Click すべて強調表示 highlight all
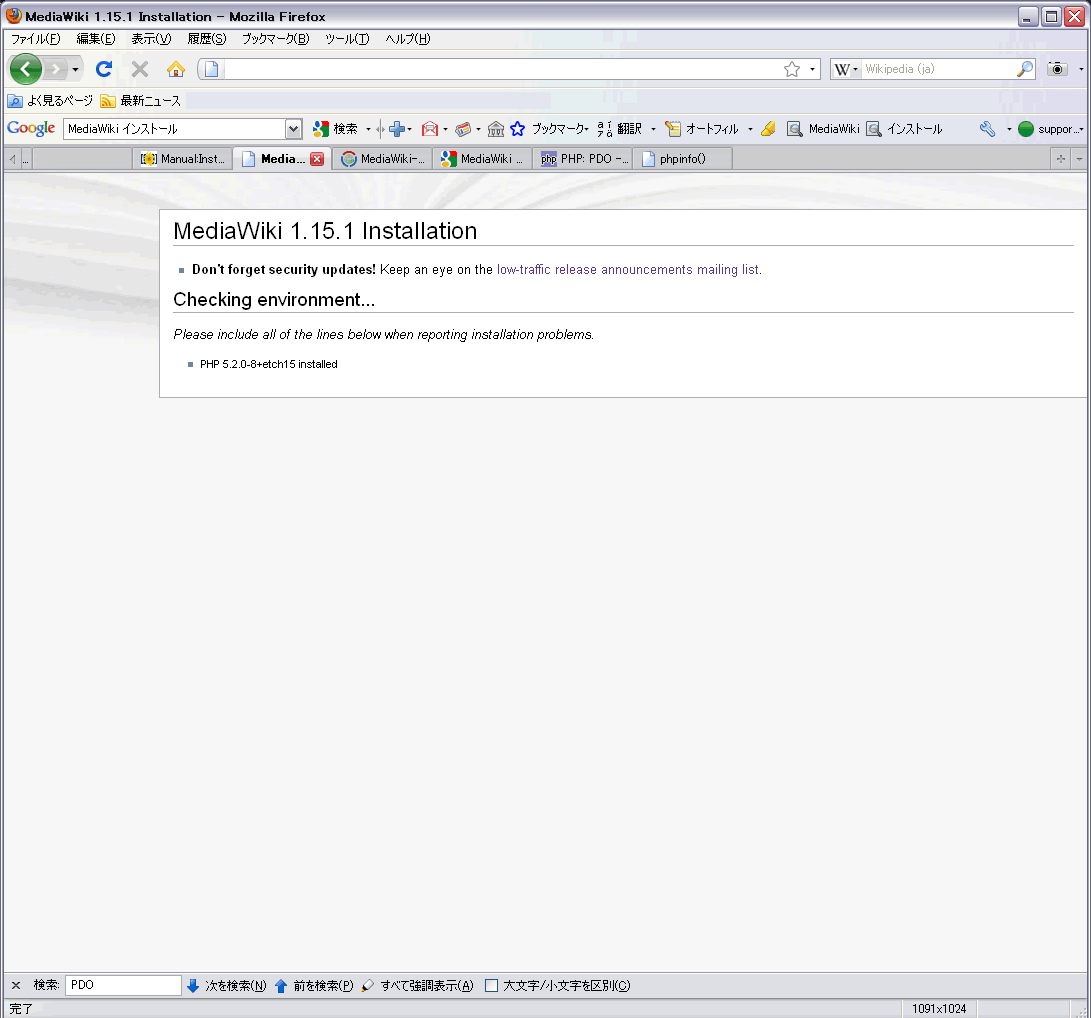This screenshot has width=1091, height=1018. point(418,985)
